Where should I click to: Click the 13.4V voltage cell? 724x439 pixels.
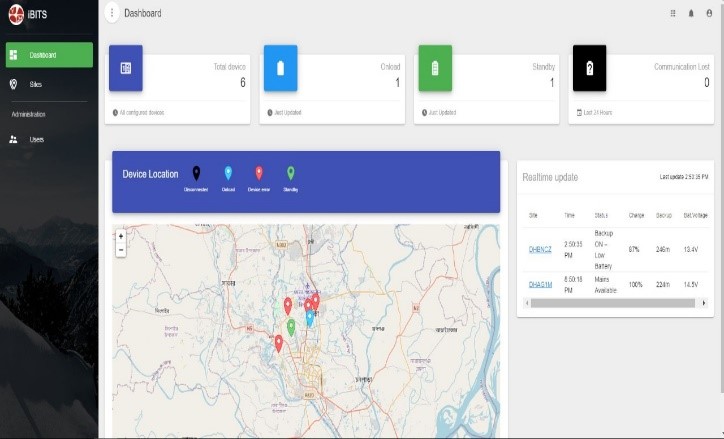pyautogui.click(x=691, y=249)
